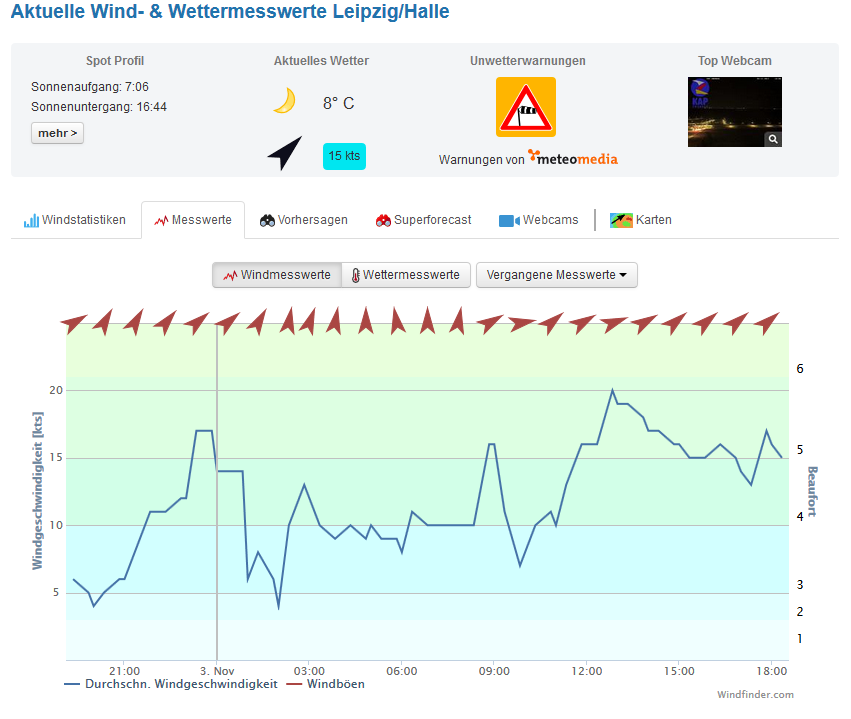Click the Unwetterwarnungen heading

point(528,61)
